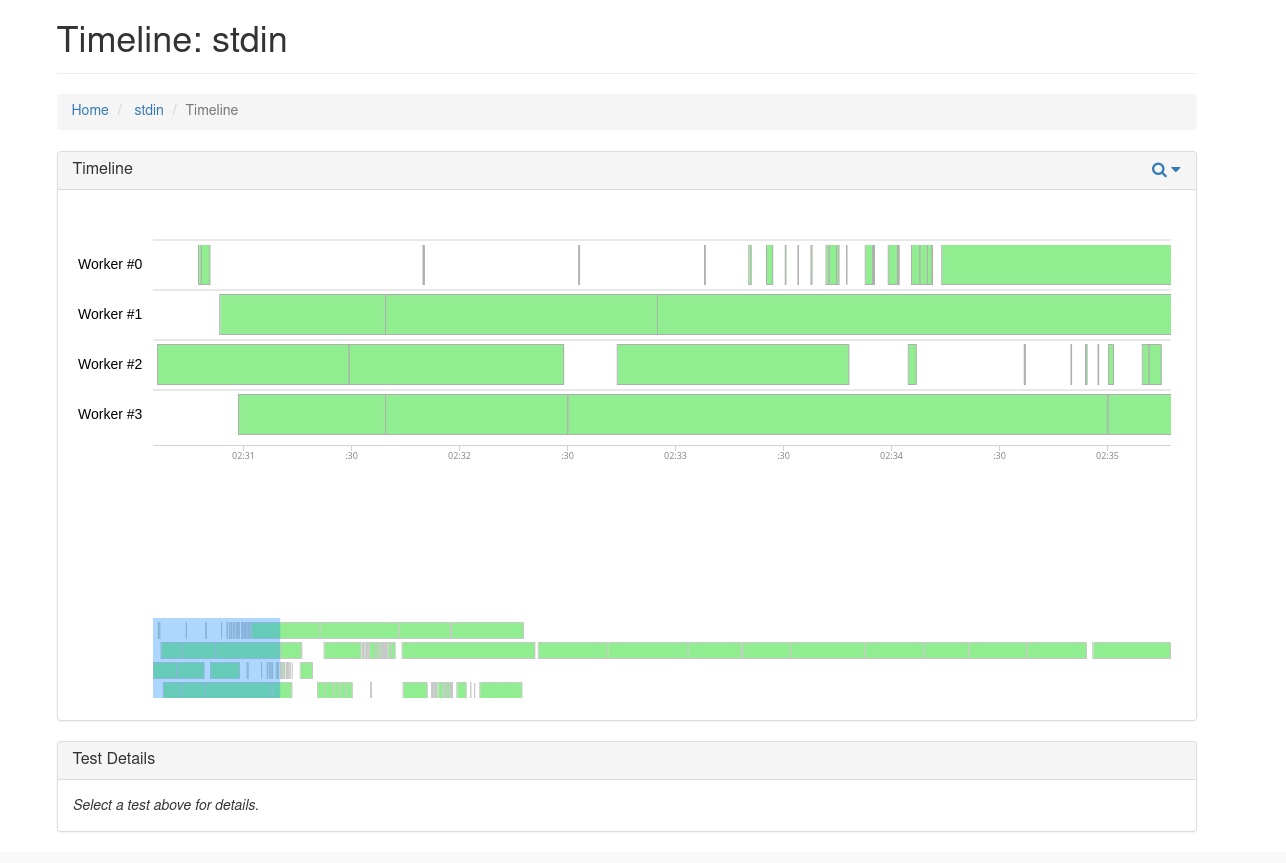Select the first Worker #3 test bar
This screenshot has height=863, width=1286.
click(x=312, y=414)
